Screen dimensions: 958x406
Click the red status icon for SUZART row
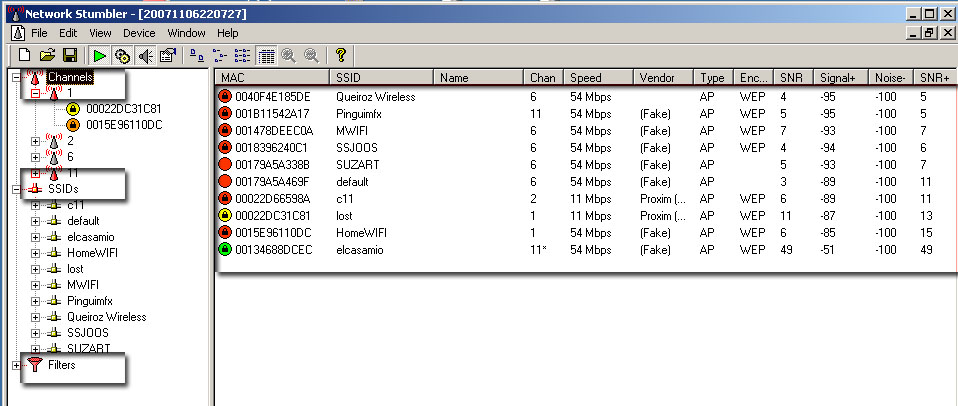(x=224, y=164)
